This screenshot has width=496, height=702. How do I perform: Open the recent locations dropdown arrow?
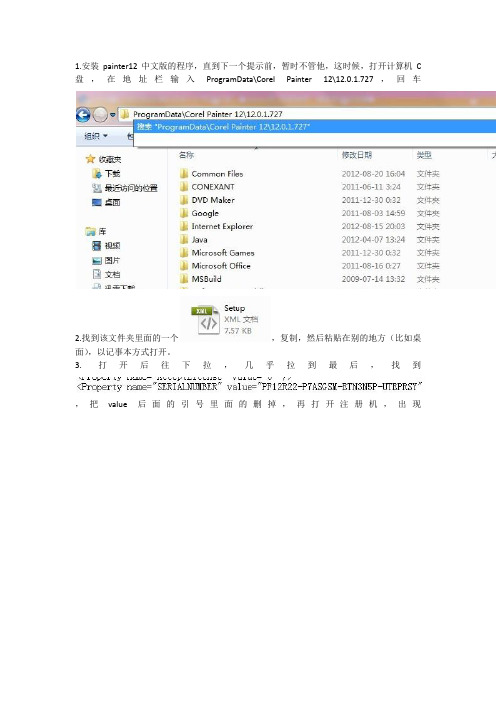pyautogui.click(x=113, y=115)
